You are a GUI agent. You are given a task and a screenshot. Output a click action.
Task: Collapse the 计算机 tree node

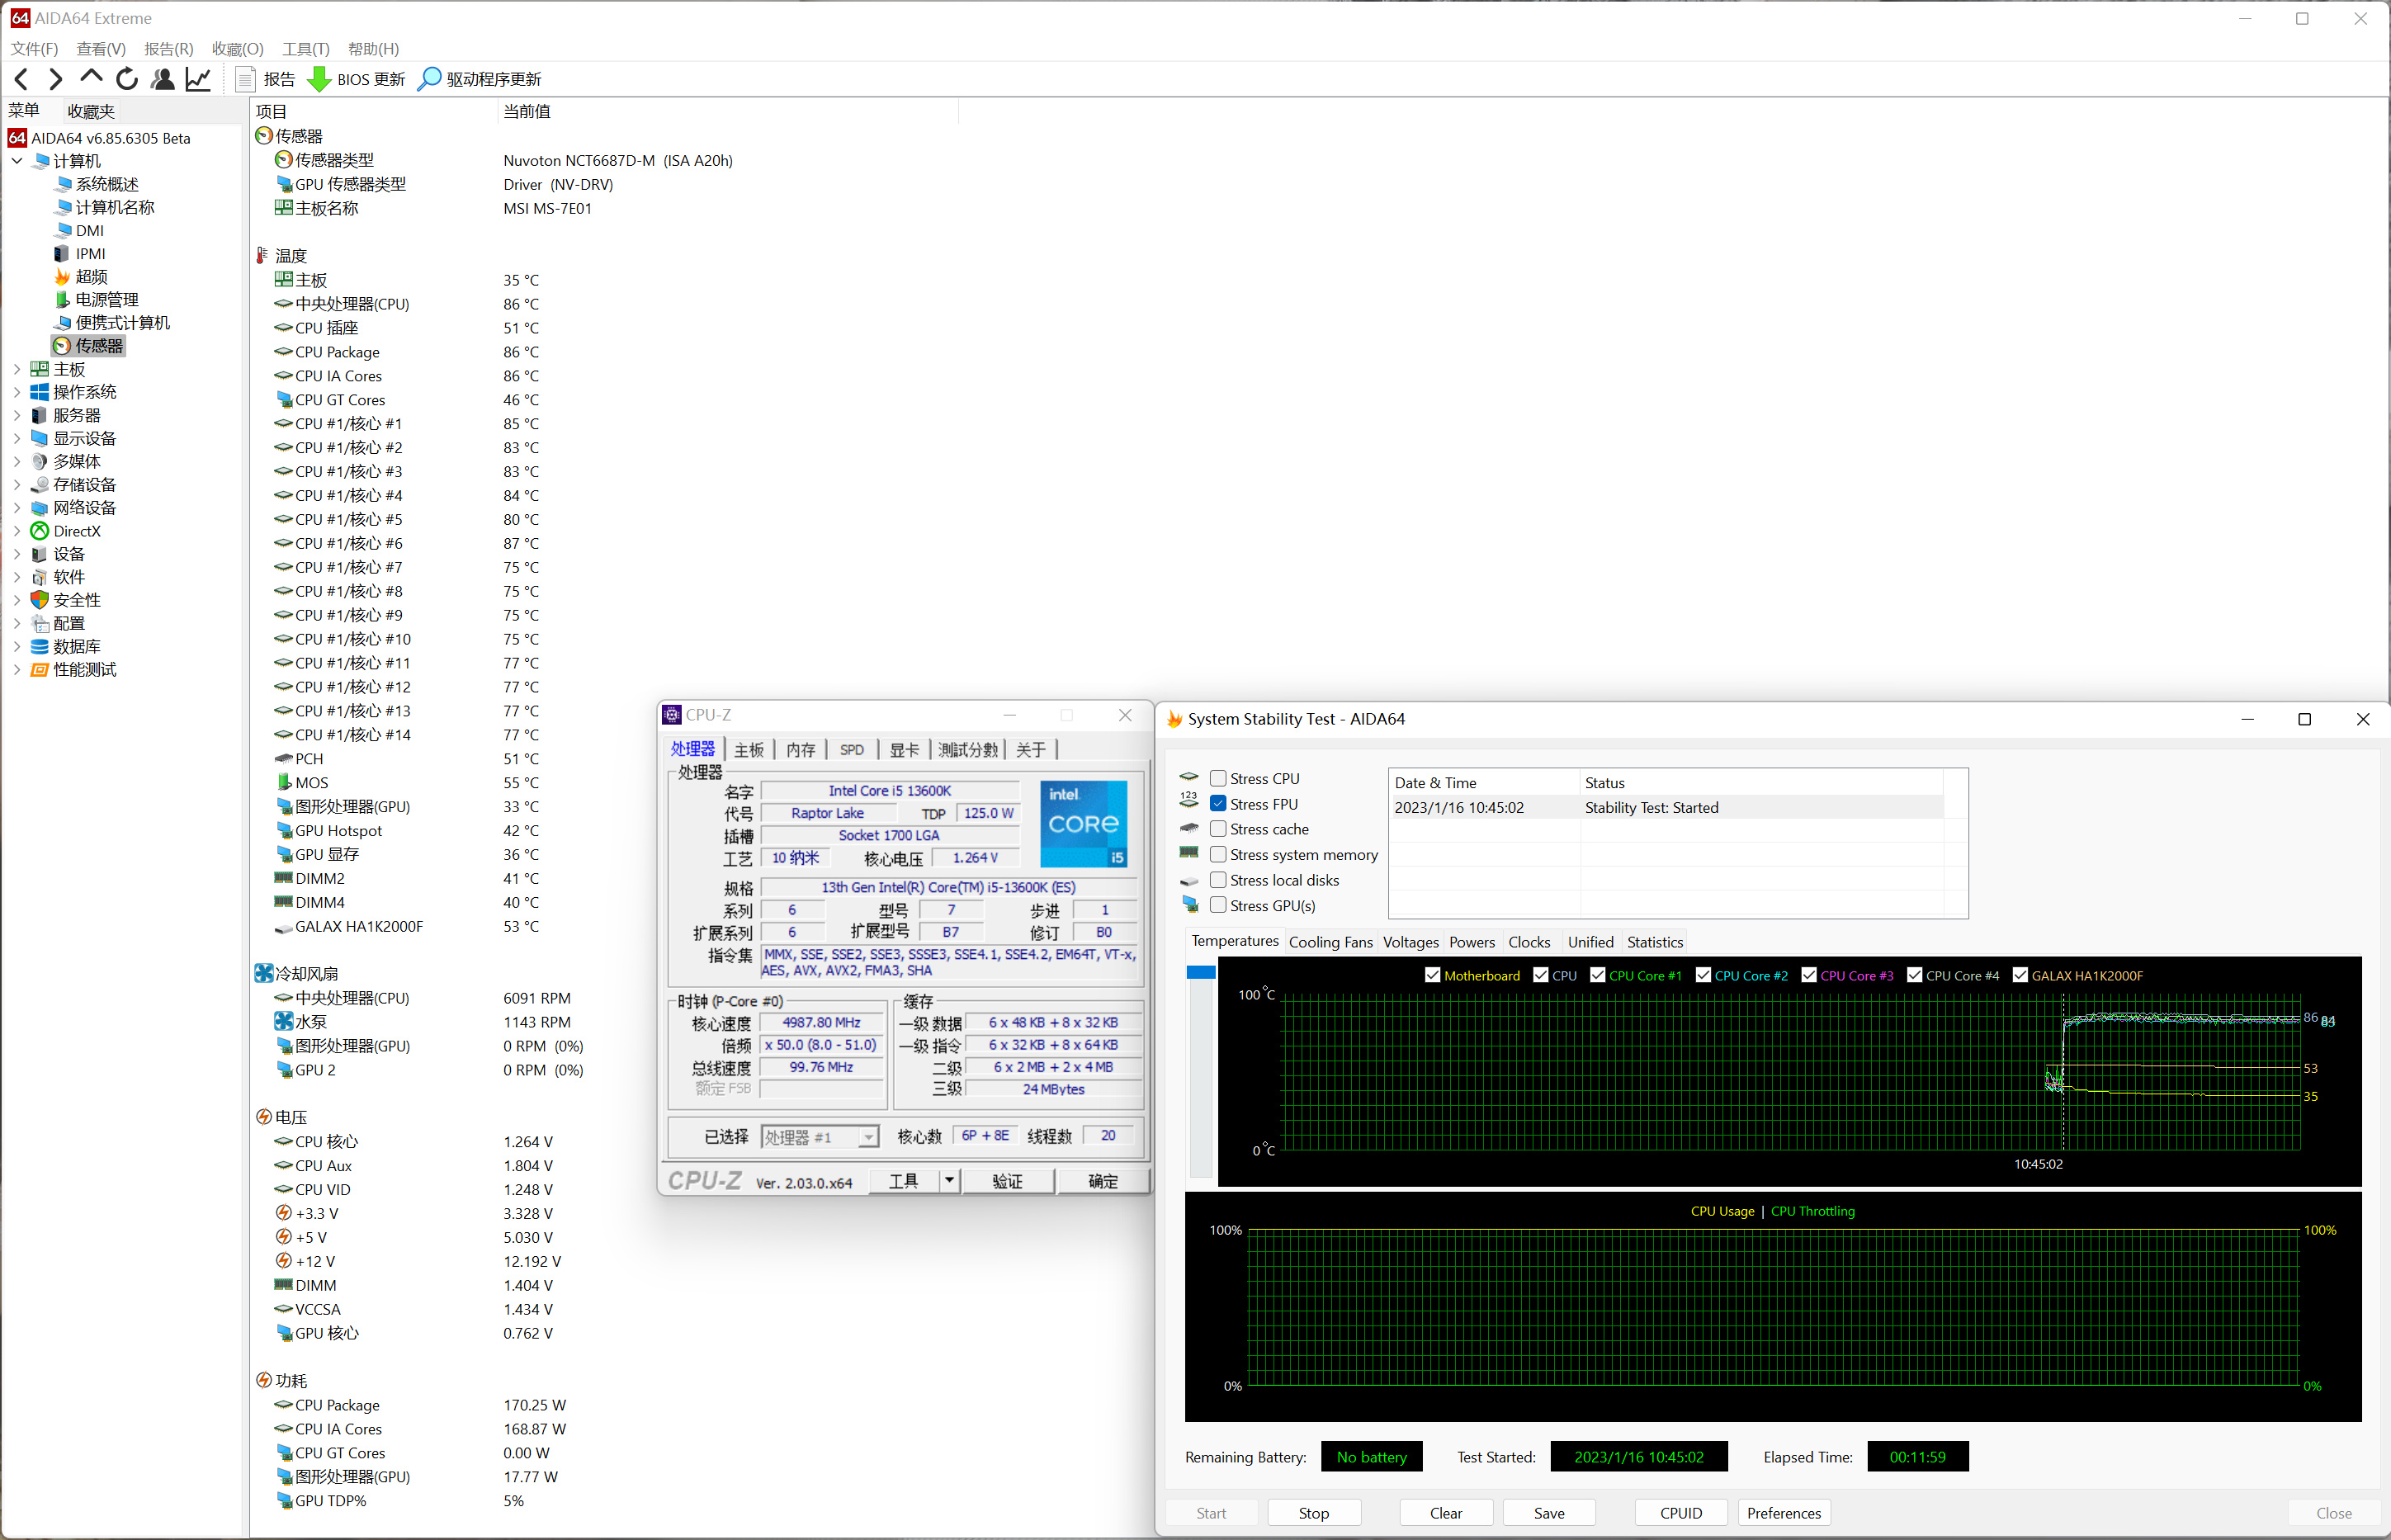click(17, 161)
